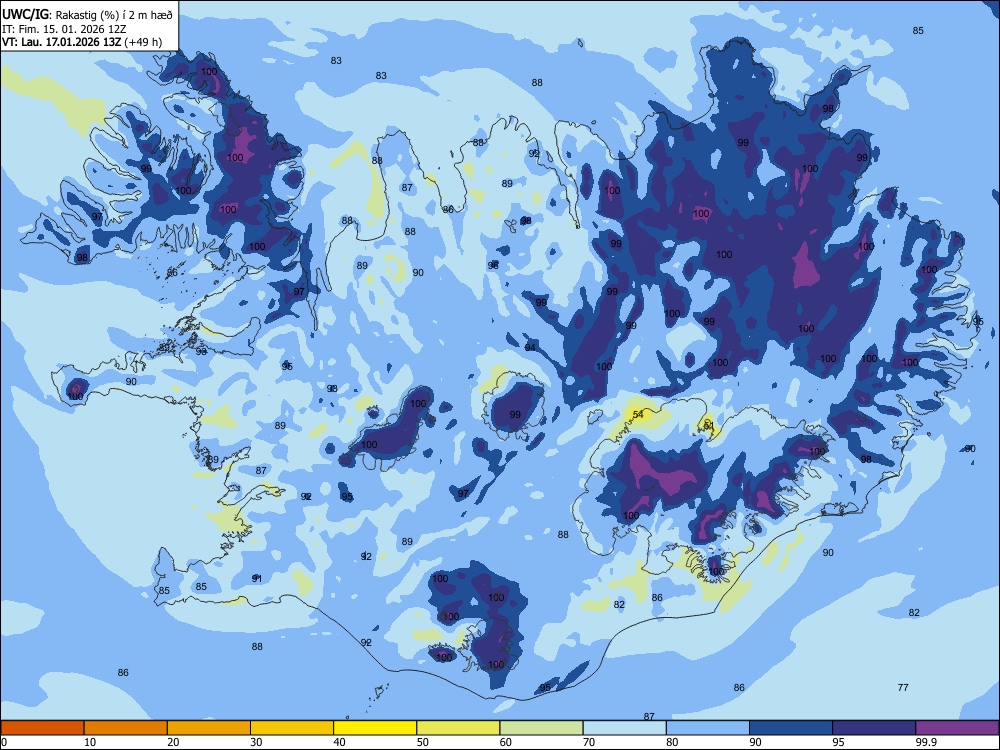Click the '91' humidity value on the map
Image resolution: width=1000 pixels, height=750 pixels.
256,578
